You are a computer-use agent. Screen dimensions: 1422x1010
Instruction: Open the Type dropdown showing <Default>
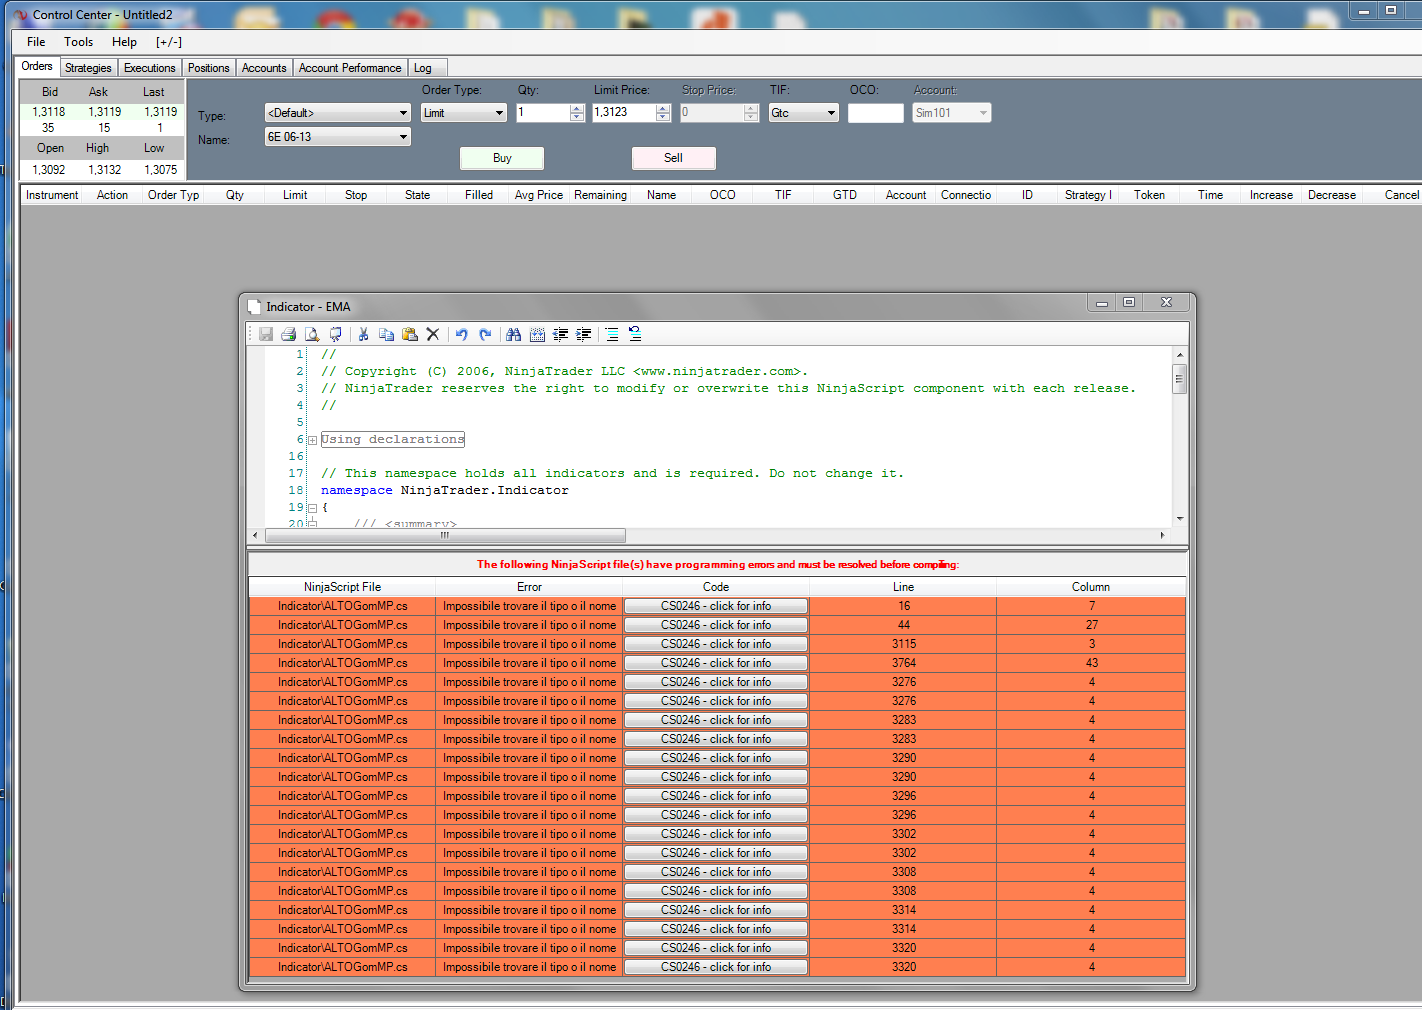[x=338, y=113]
